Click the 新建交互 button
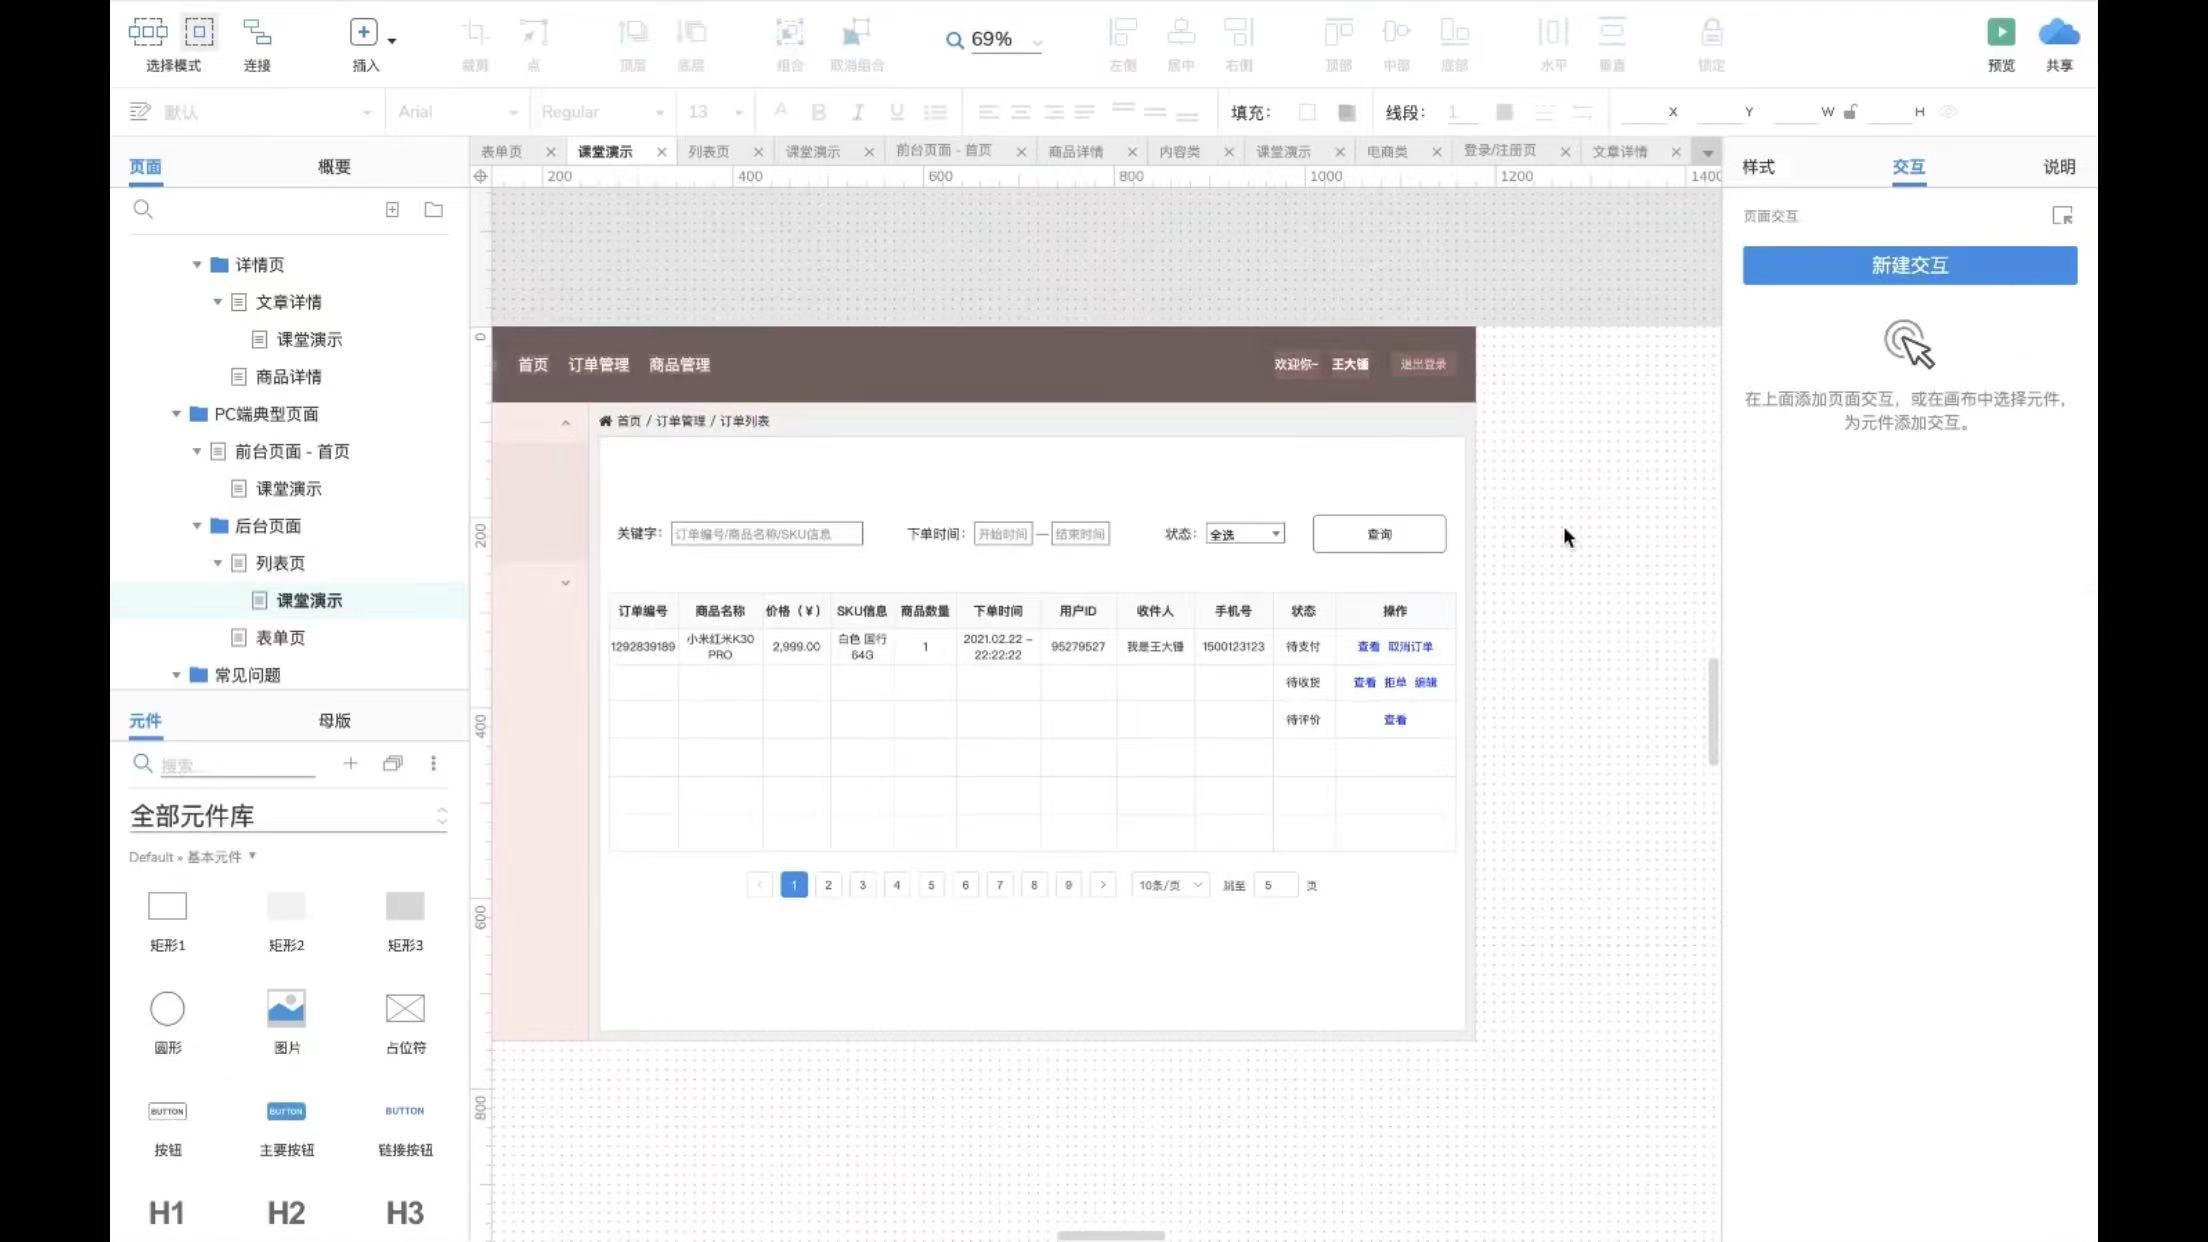The height and width of the screenshot is (1242, 2208). 1909,266
